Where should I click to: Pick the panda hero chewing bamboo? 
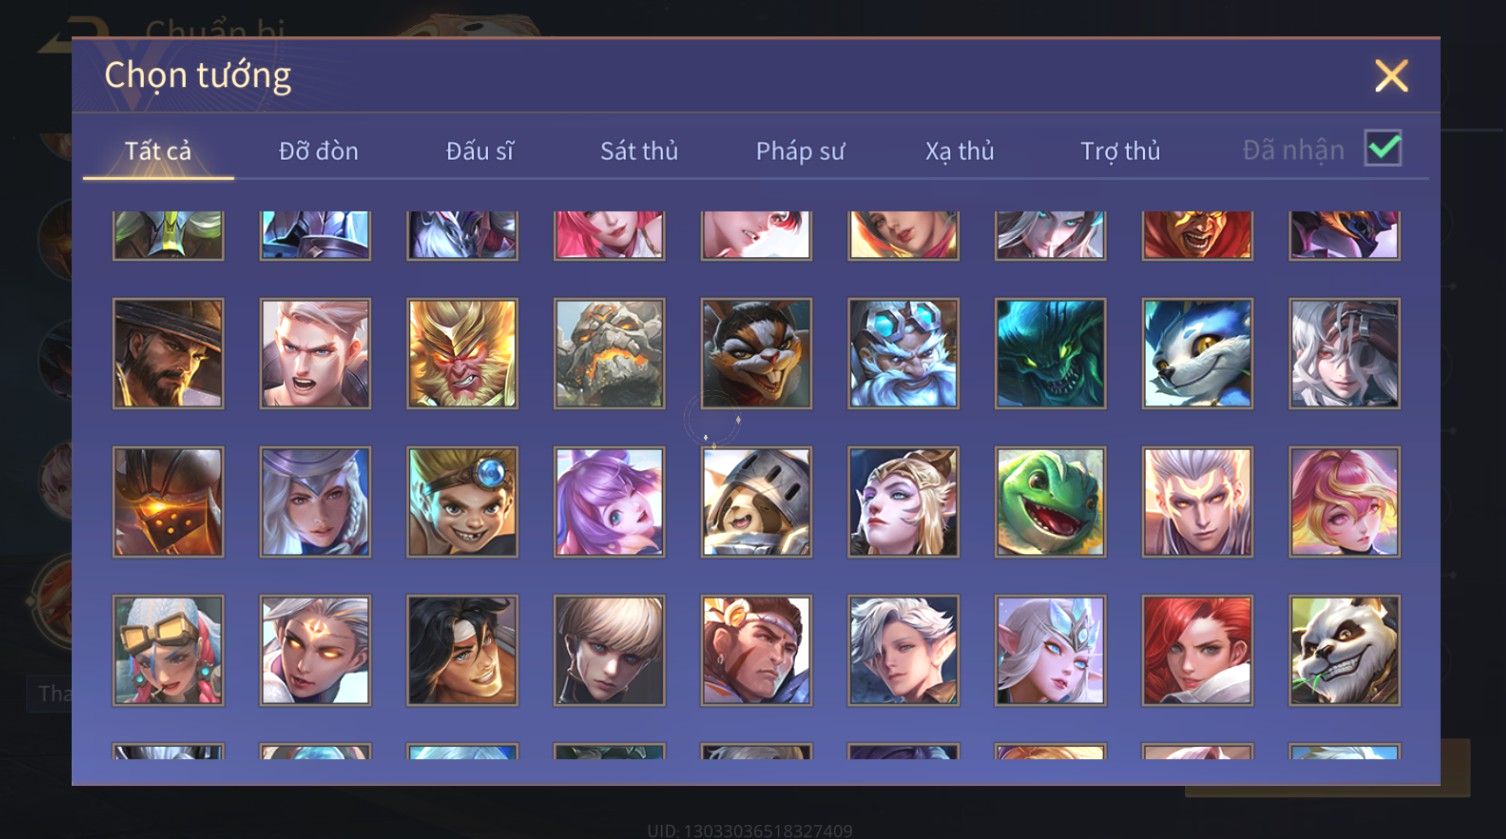(x=1344, y=650)
